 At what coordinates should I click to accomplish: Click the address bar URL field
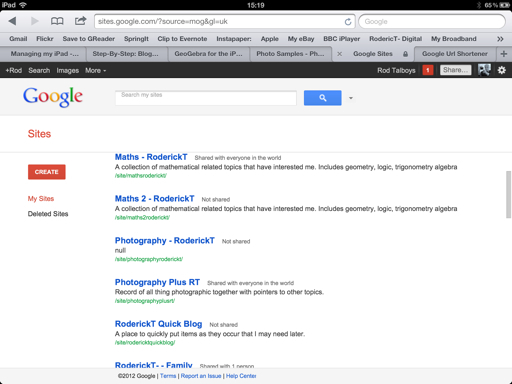(x=225, y=22)
